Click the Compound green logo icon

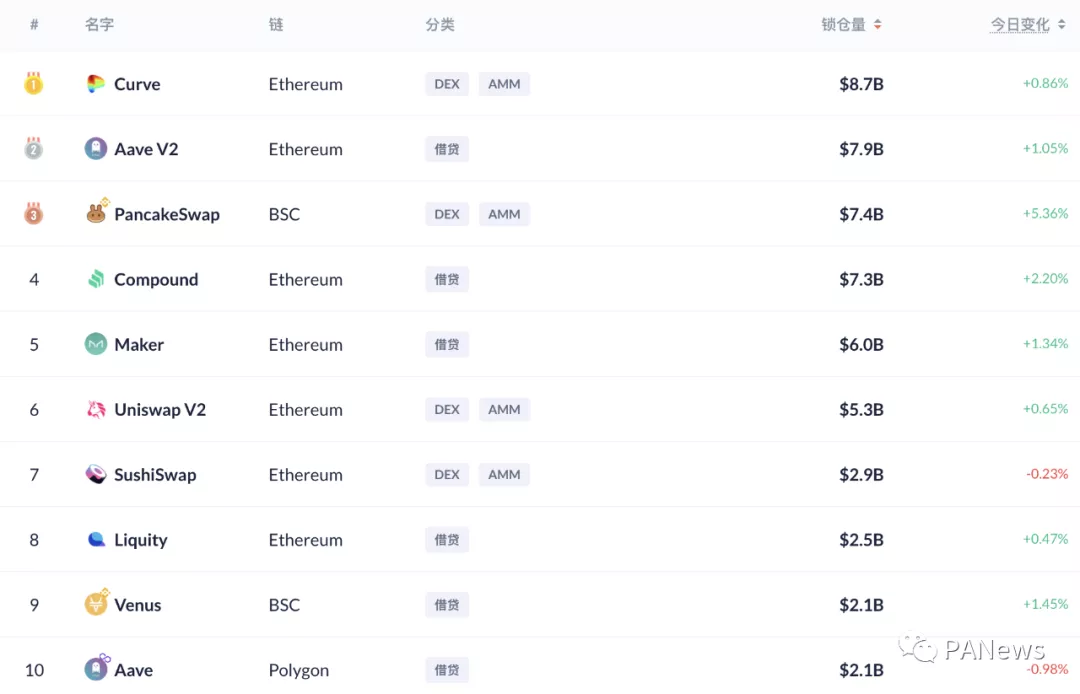coord(96,279)
